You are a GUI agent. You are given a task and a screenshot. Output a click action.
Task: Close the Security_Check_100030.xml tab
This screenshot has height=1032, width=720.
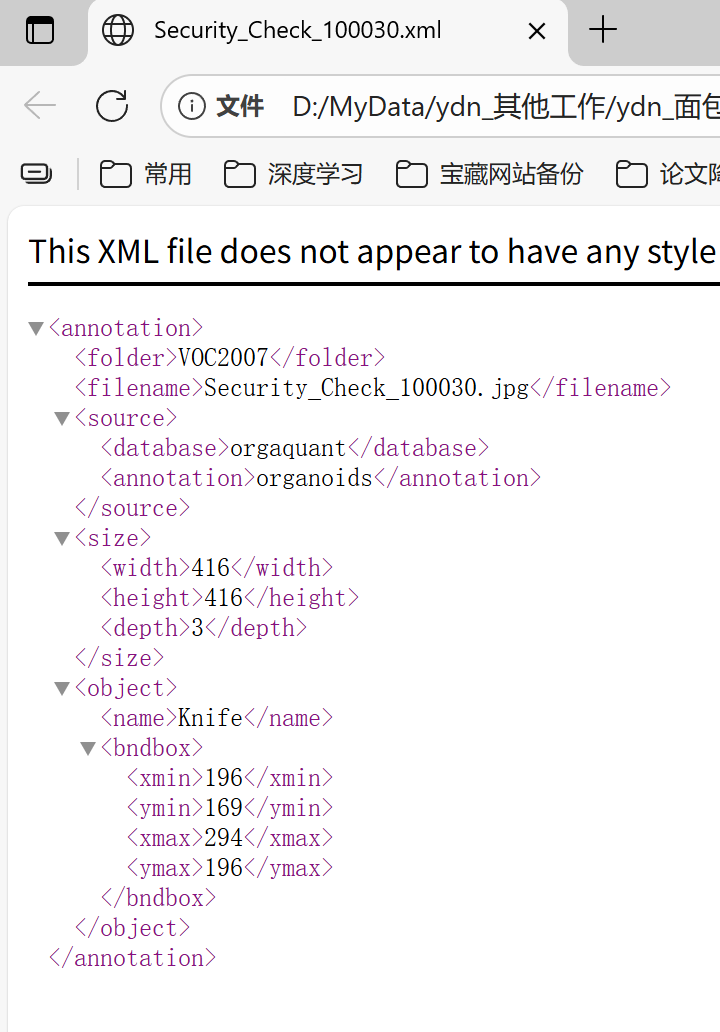[536, 31]
